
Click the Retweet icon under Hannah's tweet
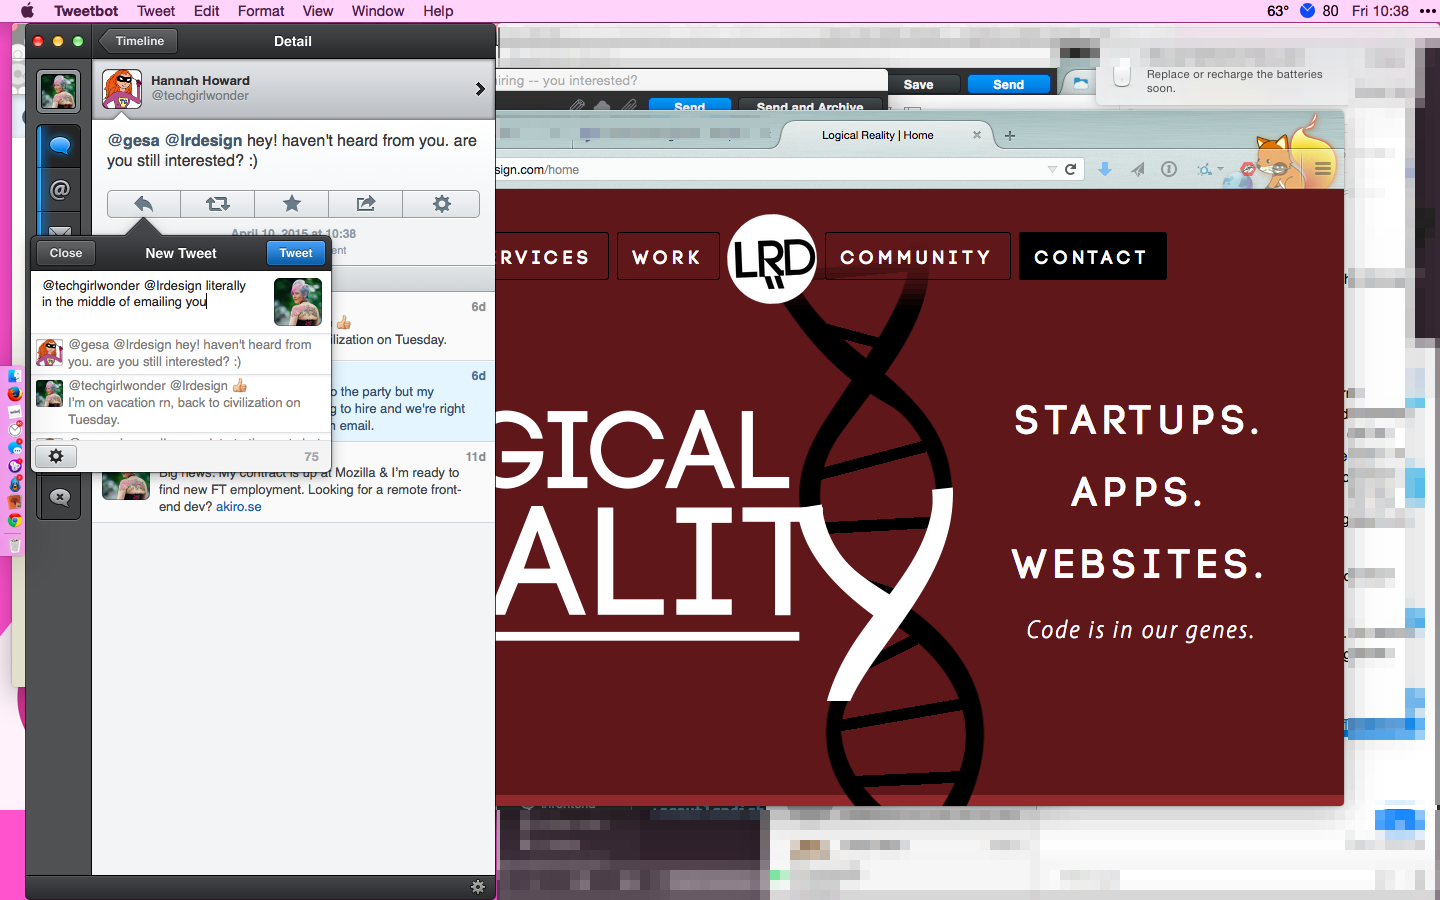(218, 204)
